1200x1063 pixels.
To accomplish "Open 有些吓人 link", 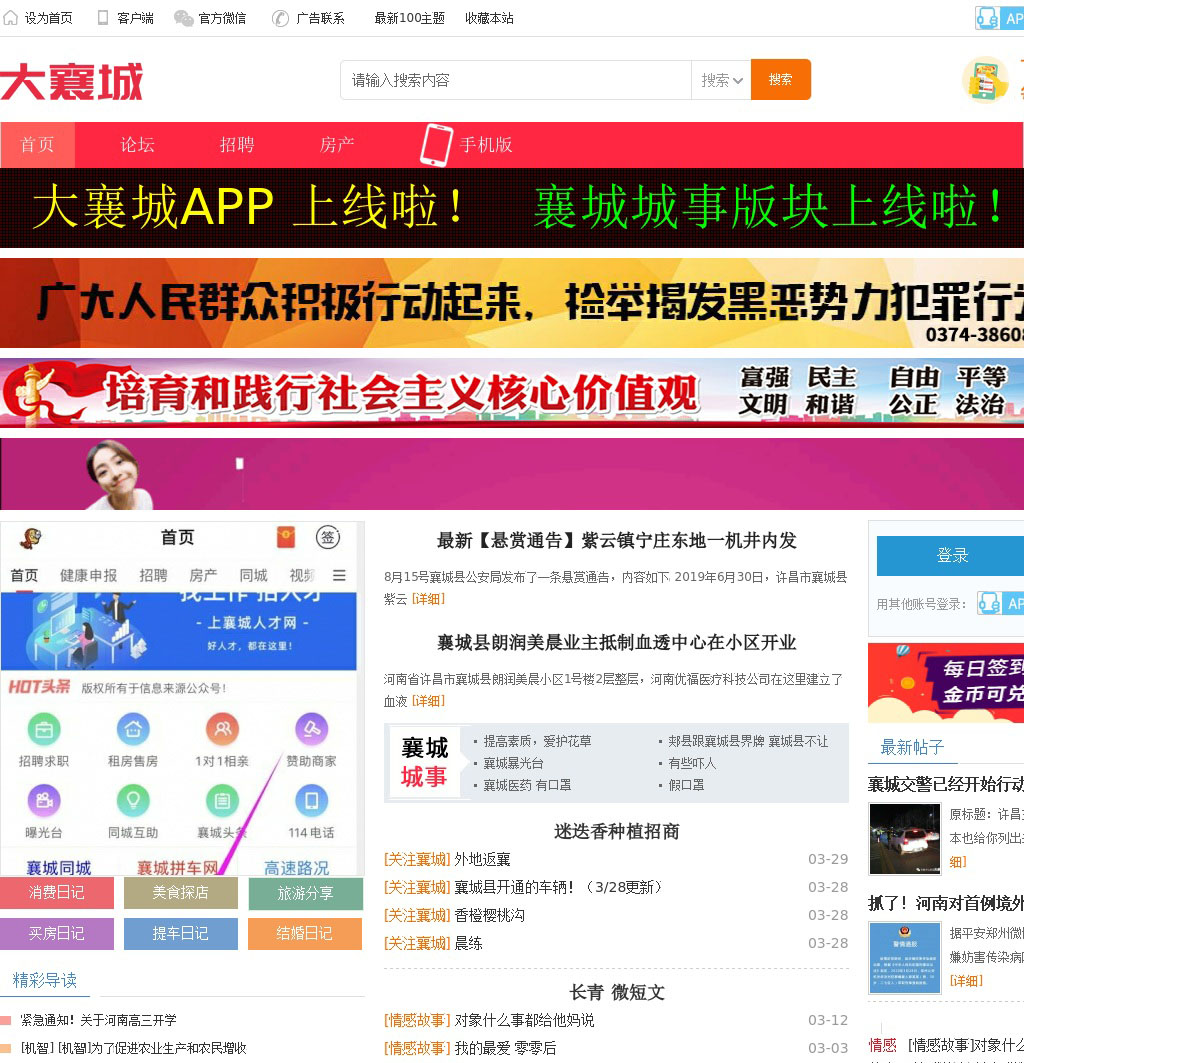I will 692,764.
